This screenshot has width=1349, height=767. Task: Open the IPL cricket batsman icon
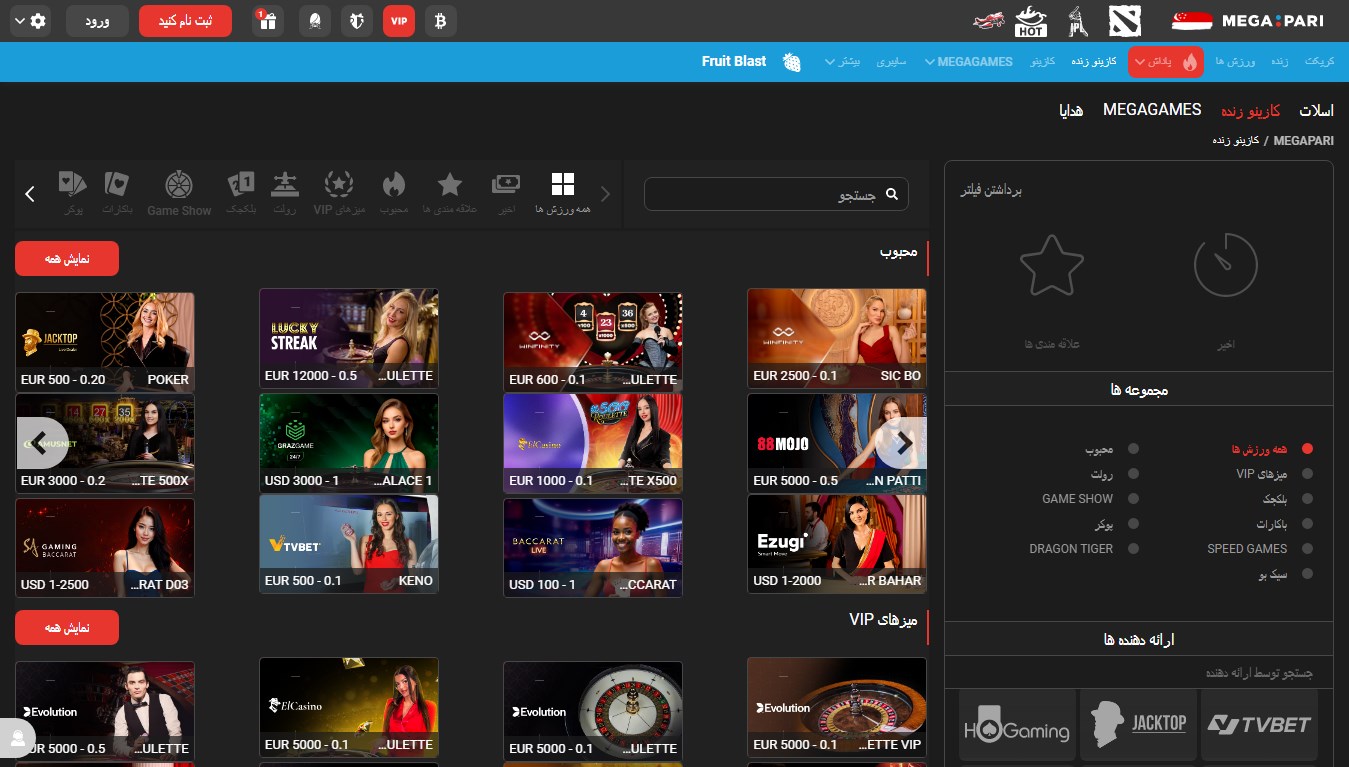point(1078,20)
